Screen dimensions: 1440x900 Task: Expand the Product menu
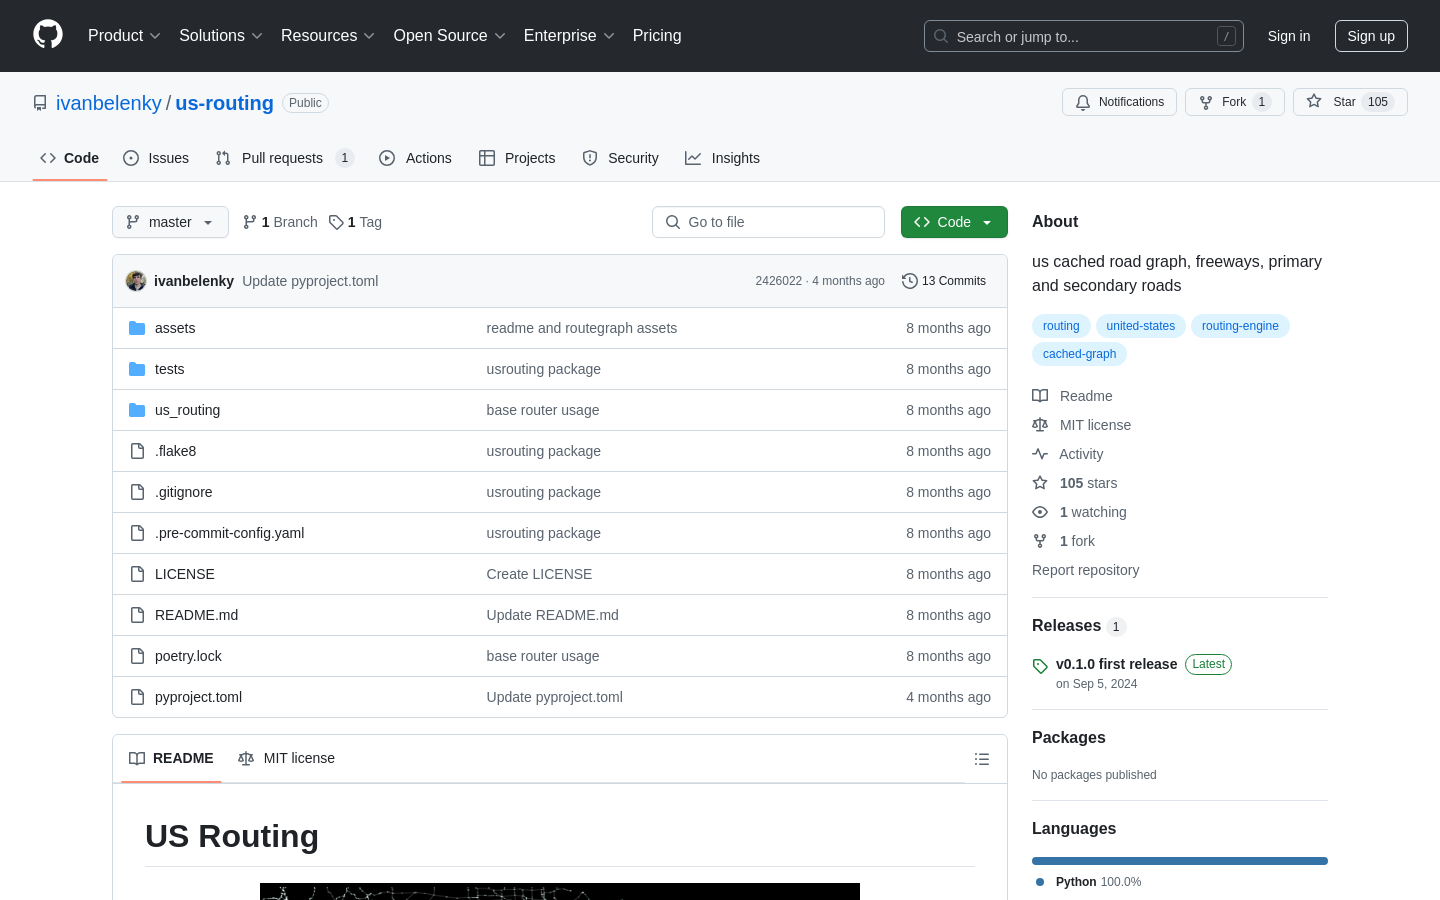[x=124, y=36]
